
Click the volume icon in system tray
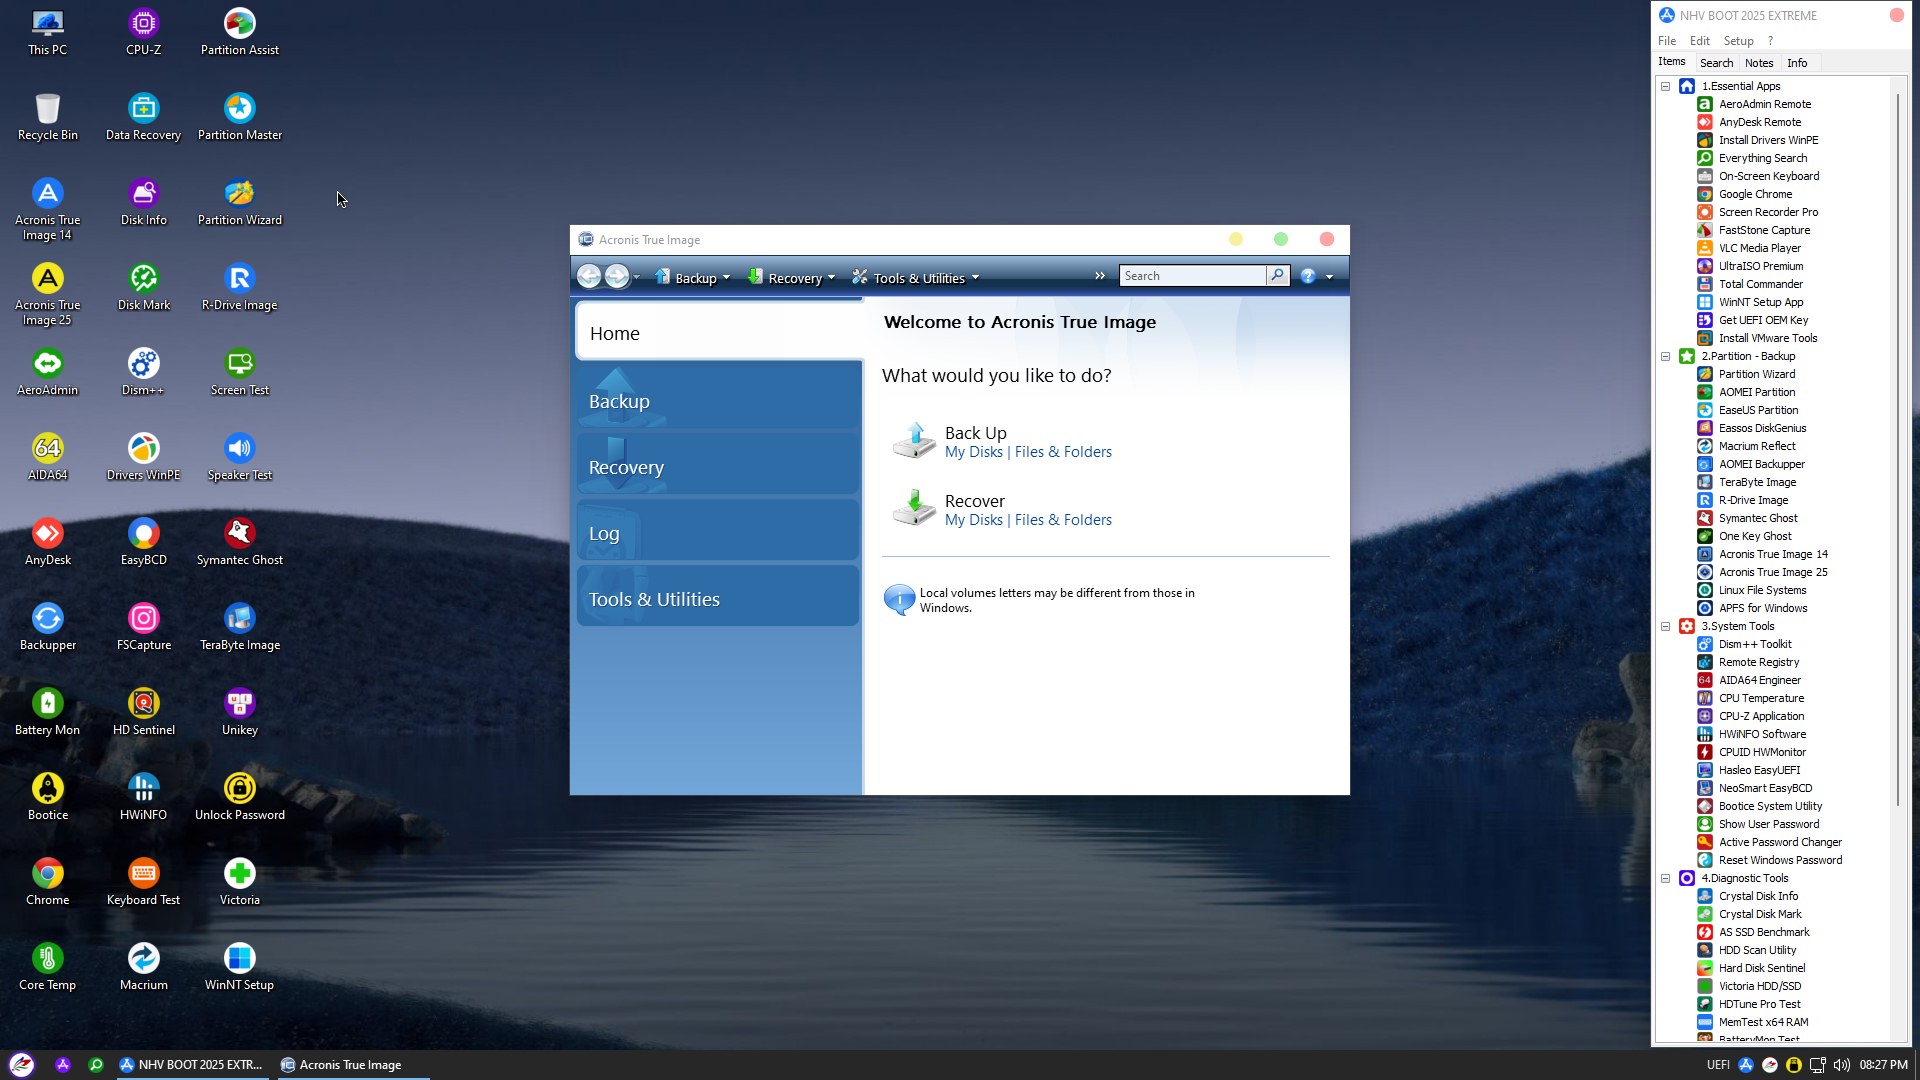[1841, 1065]
